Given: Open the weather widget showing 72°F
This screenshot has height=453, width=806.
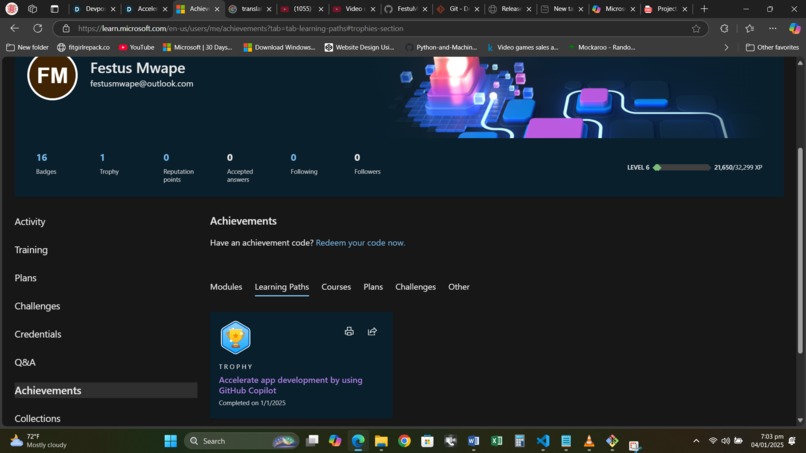Looking at the screenshot, I should pyautogui.click(x=39, y=441).
